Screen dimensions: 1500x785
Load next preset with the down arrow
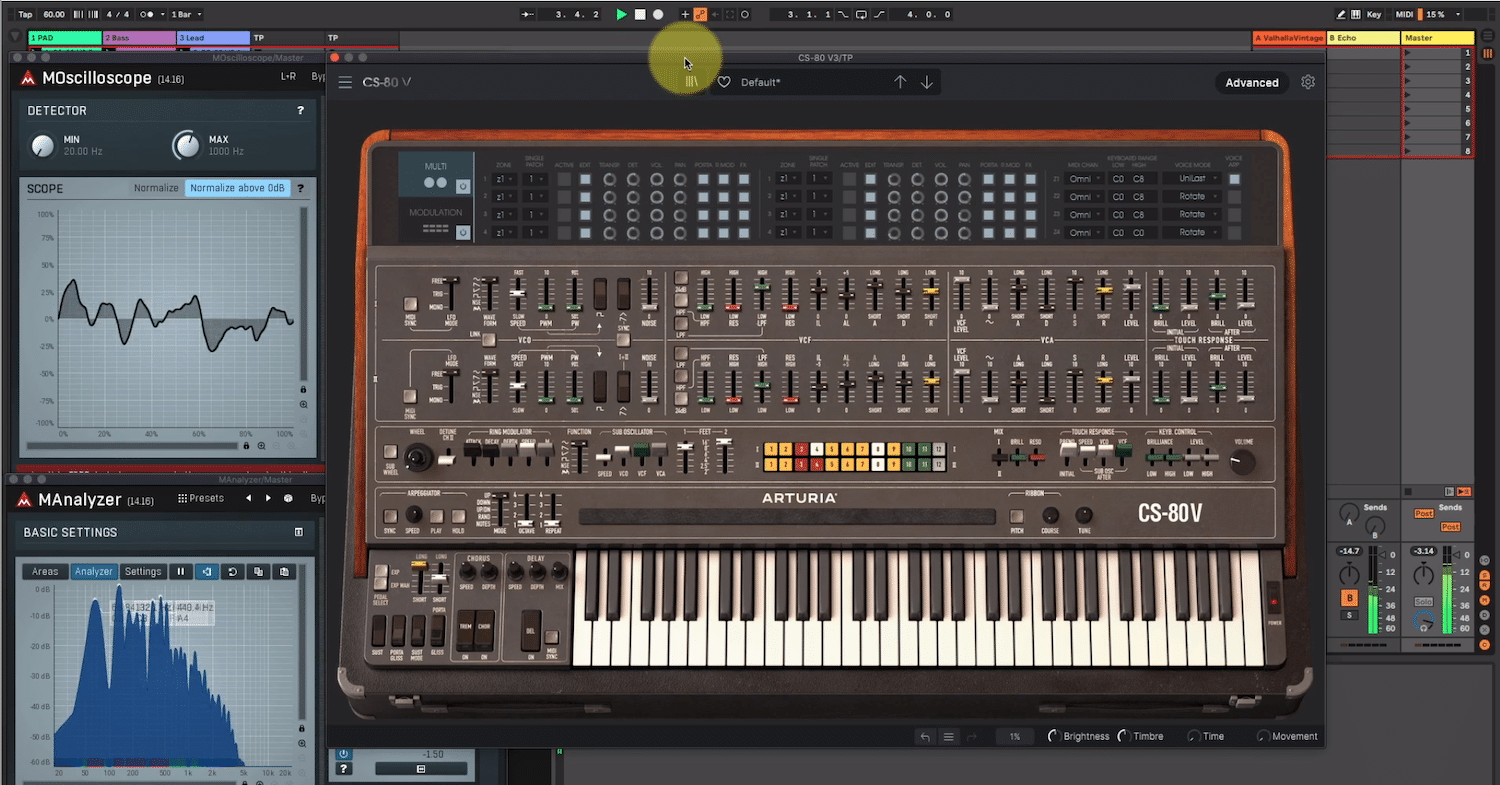927,82
